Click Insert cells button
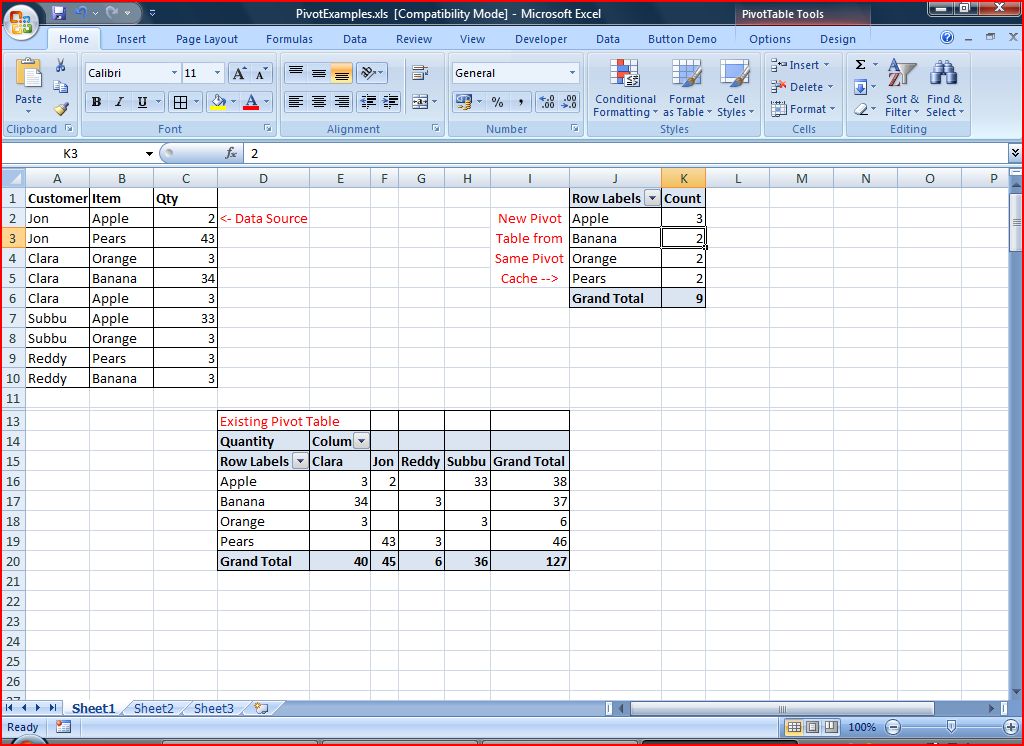This screenshot has height=746, width=1024. click(800, 65)
